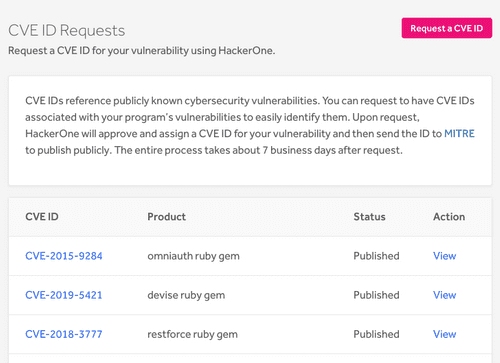This screenshot has height=363, width=500.
Task: Click the CVE ID column header
Action: coord(42,217)
